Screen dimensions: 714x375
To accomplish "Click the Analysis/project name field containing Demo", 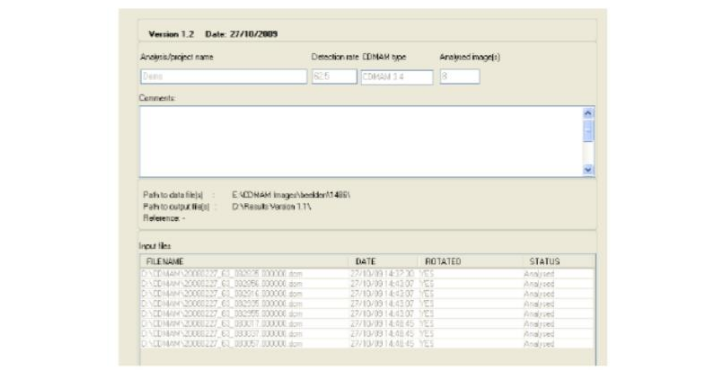I will click(x=224, y=76).
